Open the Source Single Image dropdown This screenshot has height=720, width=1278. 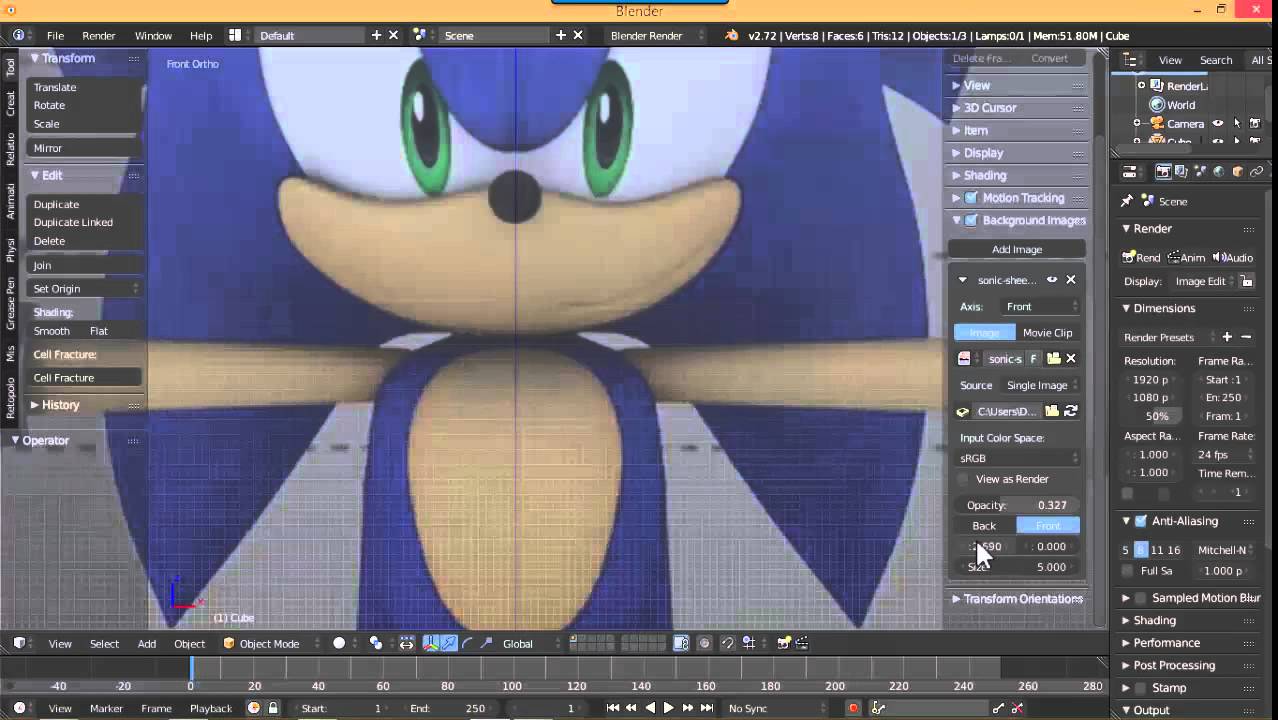(1040, 385)
